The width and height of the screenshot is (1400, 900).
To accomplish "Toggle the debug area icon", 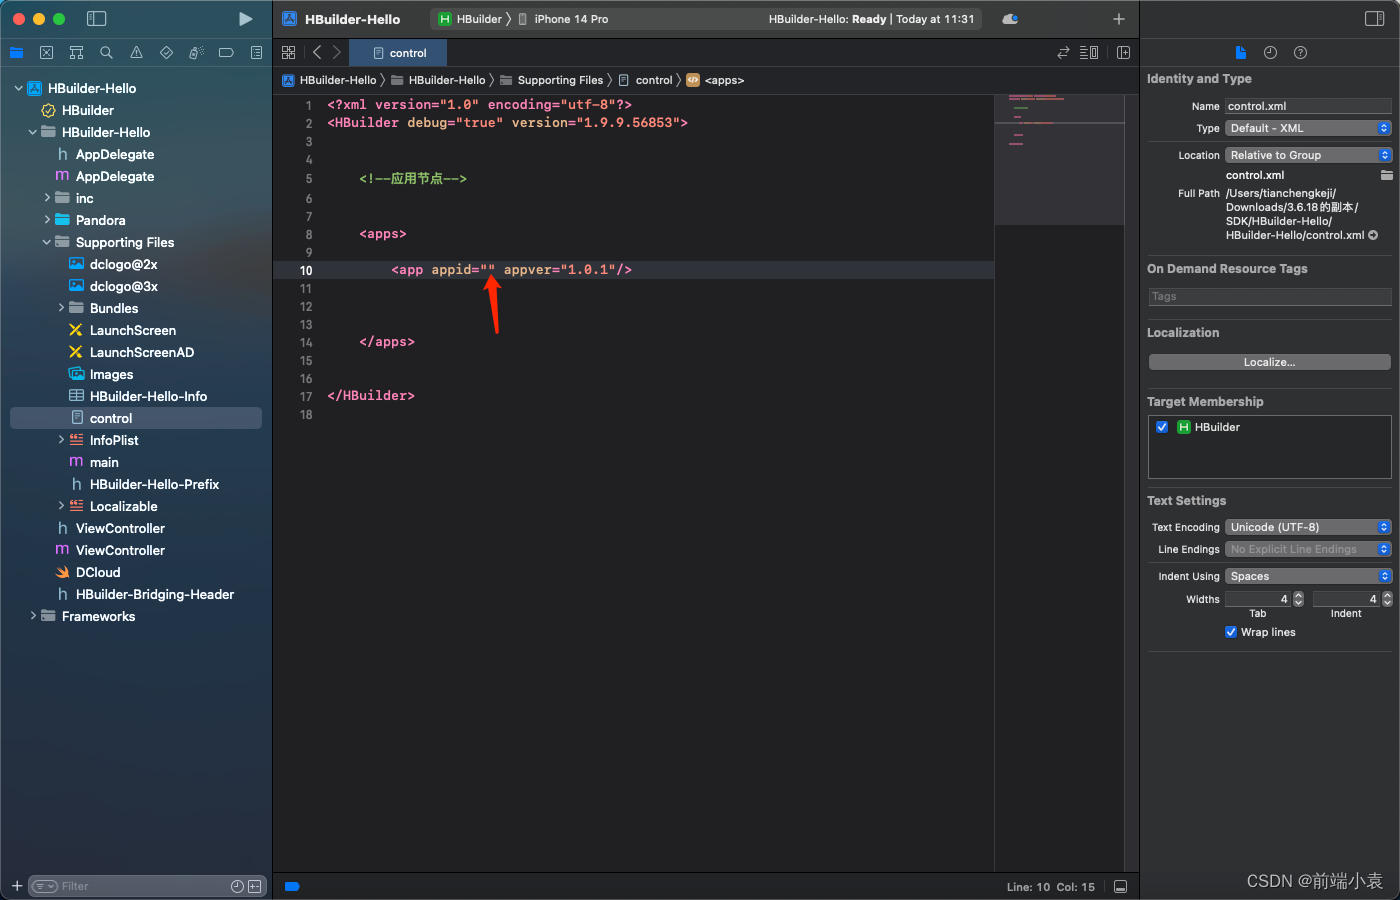I will coord(1120,887).
